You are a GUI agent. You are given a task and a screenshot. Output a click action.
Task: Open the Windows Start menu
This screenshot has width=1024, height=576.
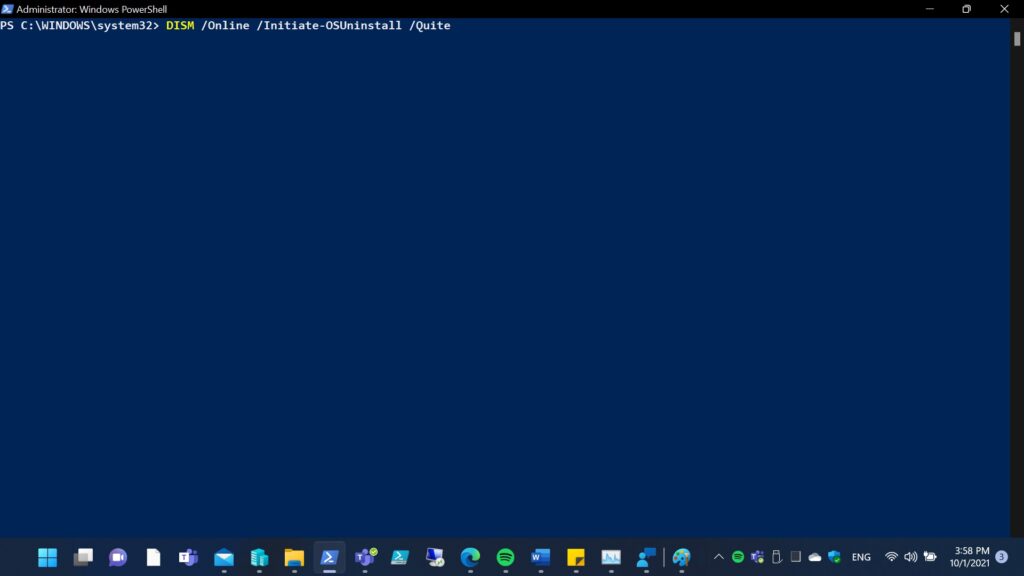[x=47, y=557]
